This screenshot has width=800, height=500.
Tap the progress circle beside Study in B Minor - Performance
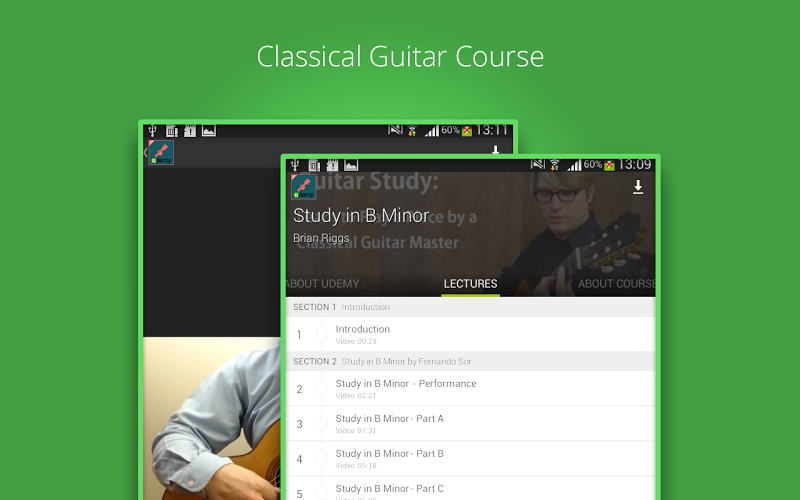tap(321, 388)
